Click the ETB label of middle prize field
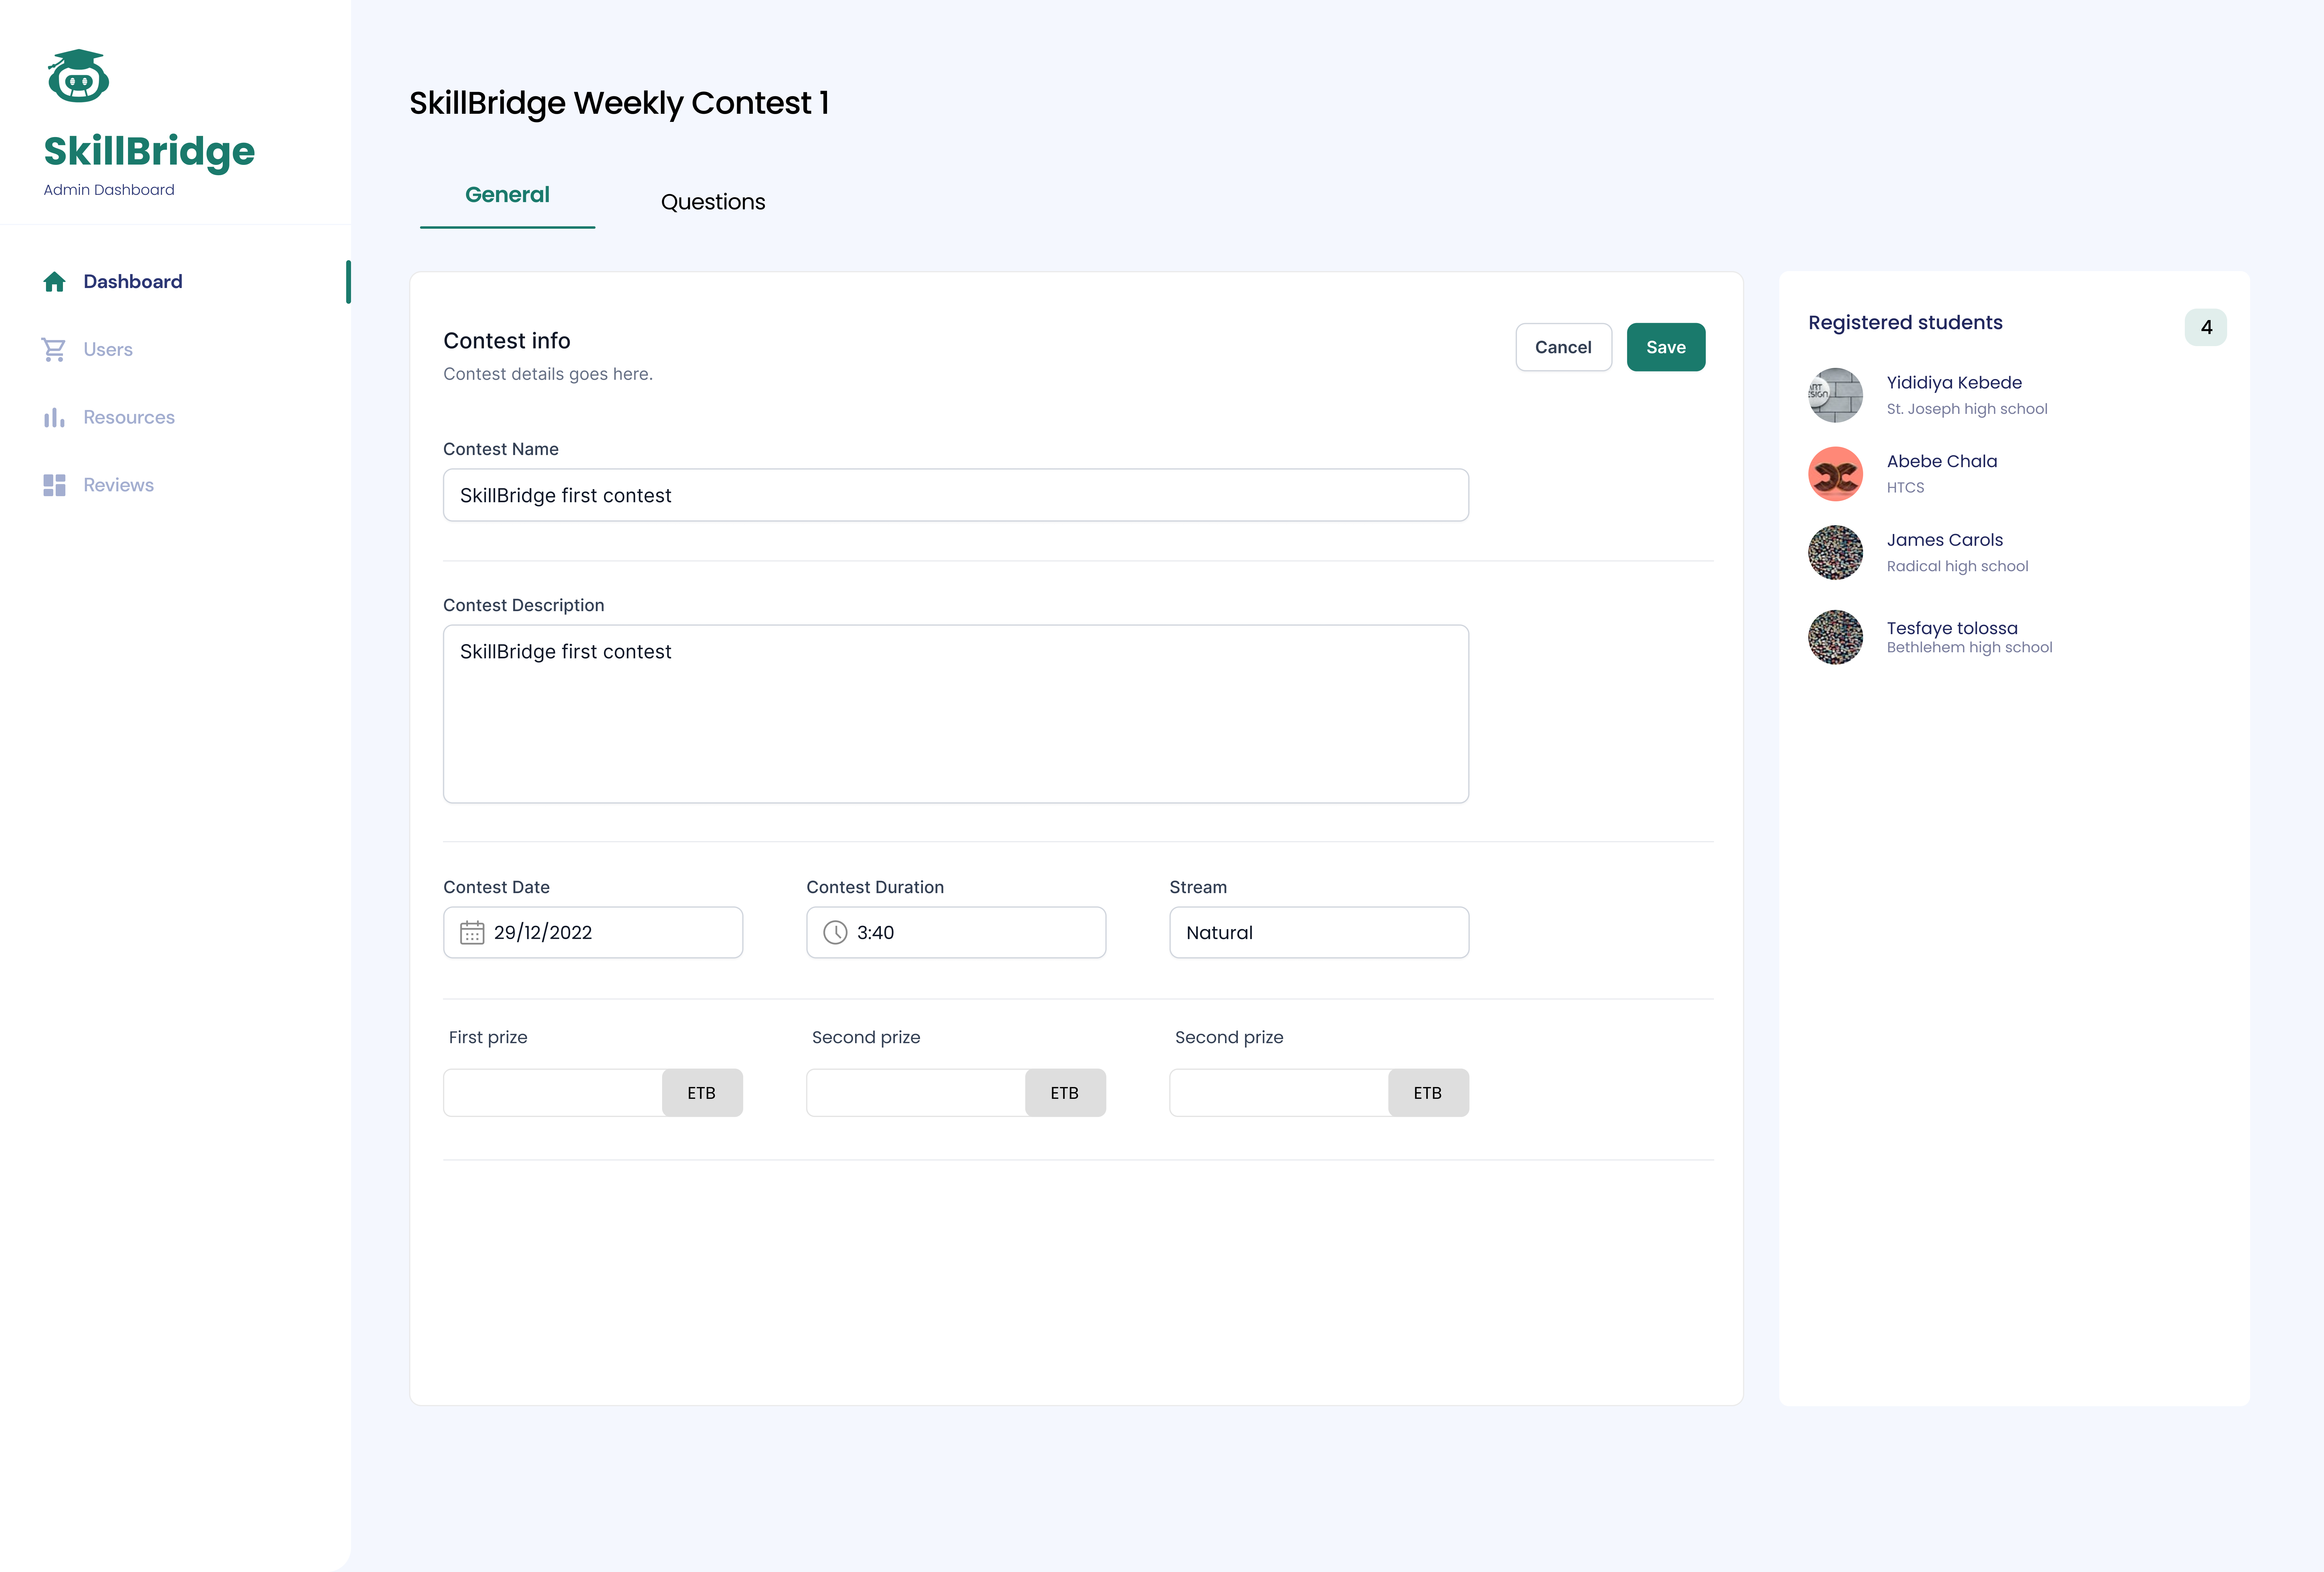Viewport: 2324px width, 1572px height. click(1065, 1093)
